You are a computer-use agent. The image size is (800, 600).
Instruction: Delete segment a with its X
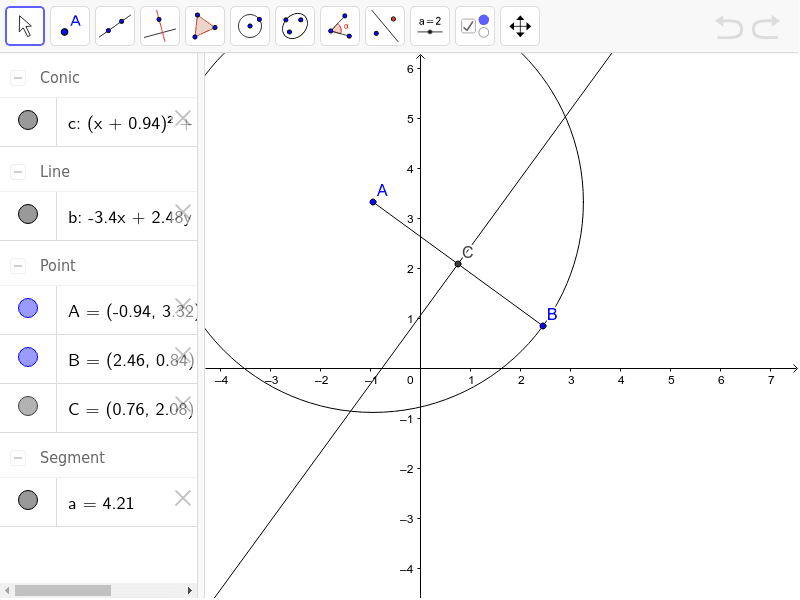183,498
